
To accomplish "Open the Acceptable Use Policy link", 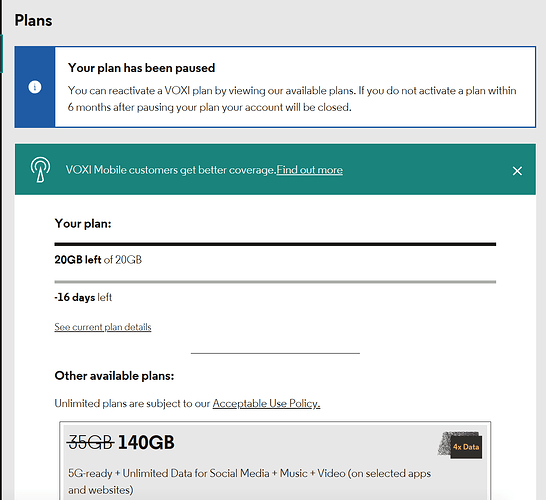I will click(266, 403).
